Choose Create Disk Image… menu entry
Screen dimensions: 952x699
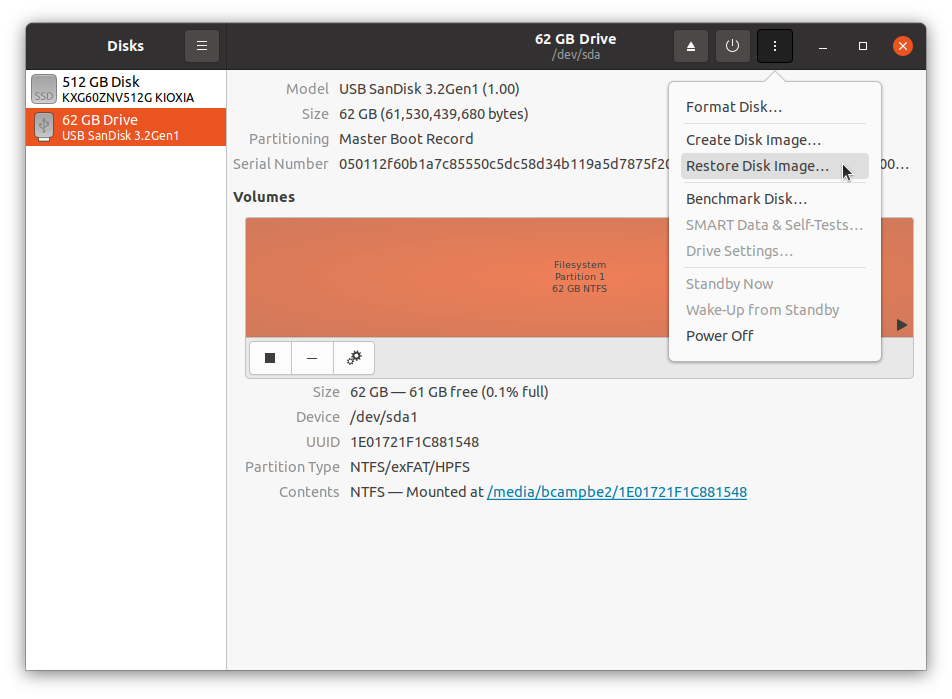[x=775, y=140]
